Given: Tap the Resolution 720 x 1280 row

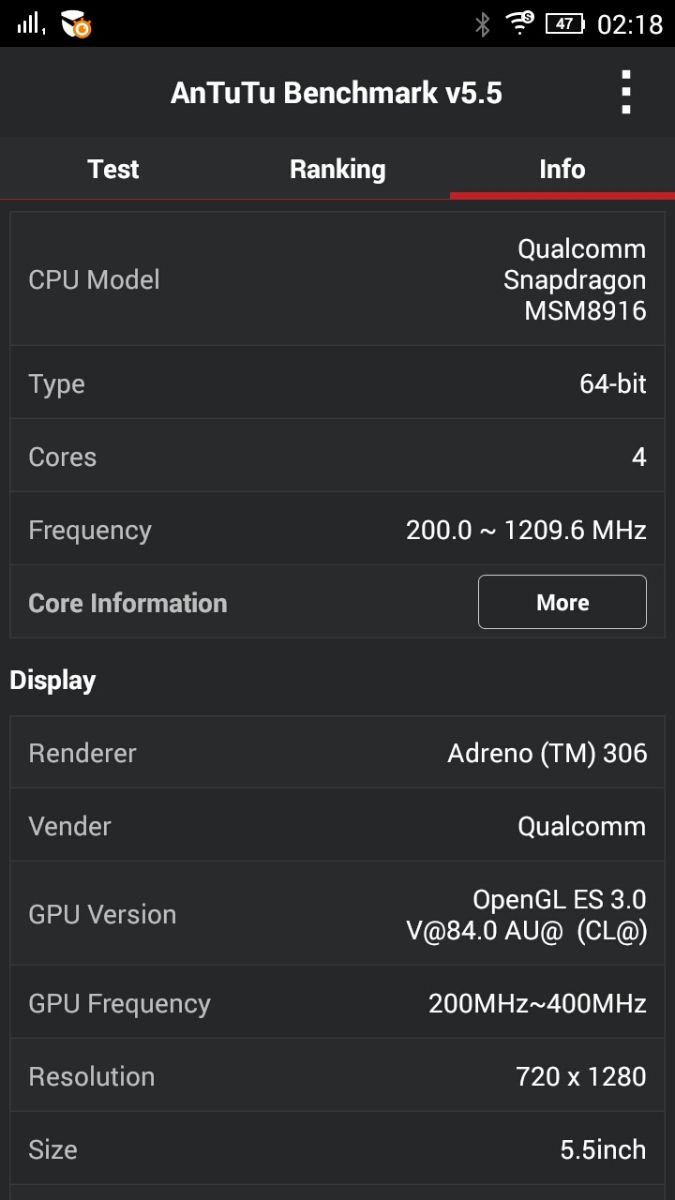Looking at the screenshot, I should (x=337, y=1076).
